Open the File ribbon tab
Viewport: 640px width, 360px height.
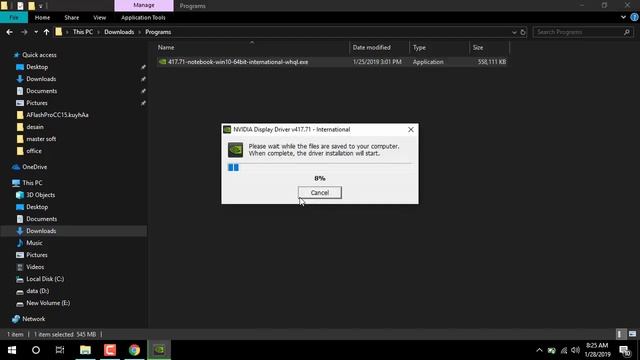point(14,18)
